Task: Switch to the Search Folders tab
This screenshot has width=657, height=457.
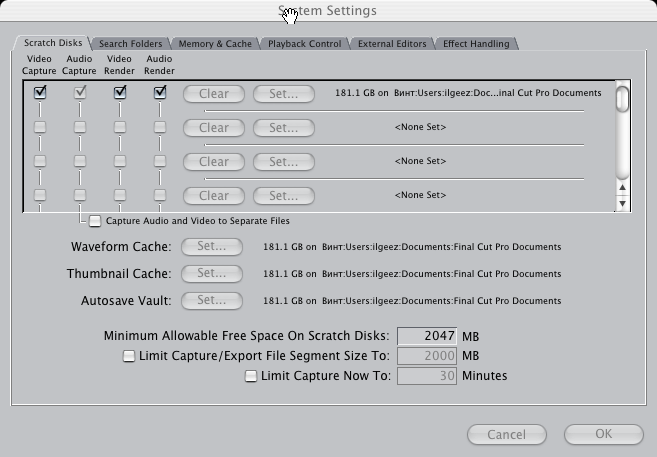Action: (x=130, y=44)
